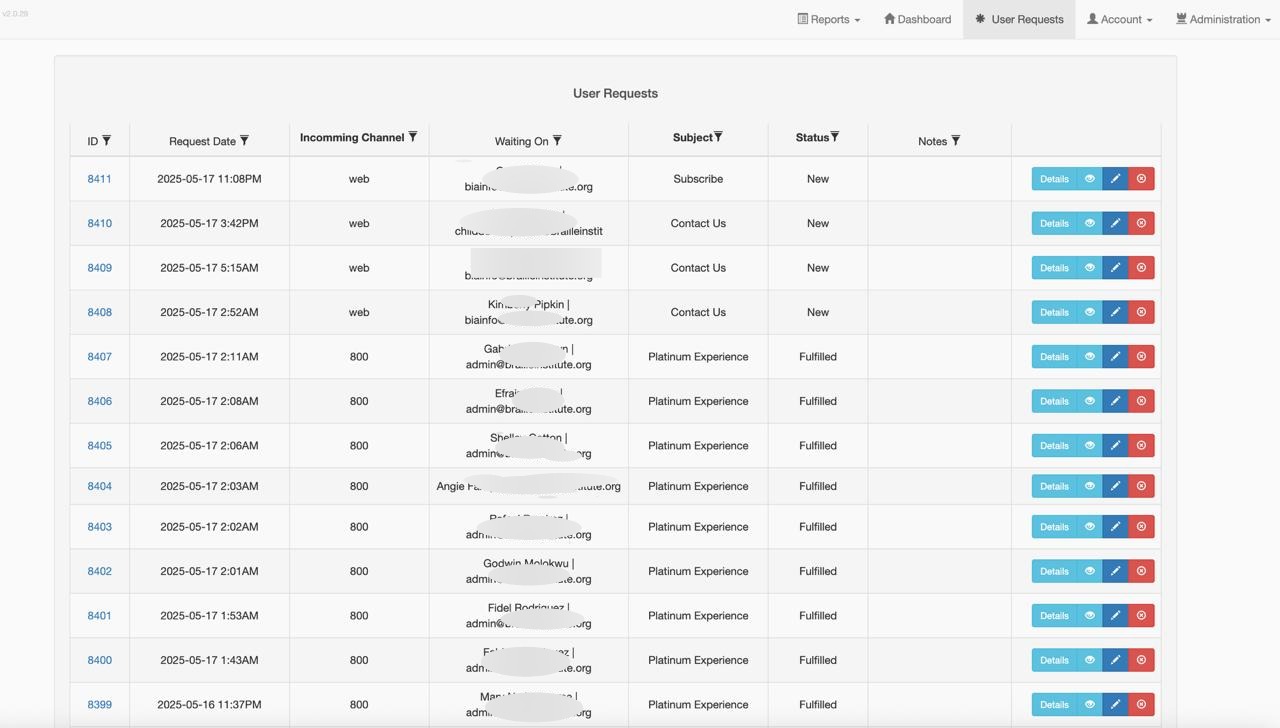Open the Administration dropdown menu
This screenshot has height=728, width=1280.
pyautogui.click(x=1223, y=19)
